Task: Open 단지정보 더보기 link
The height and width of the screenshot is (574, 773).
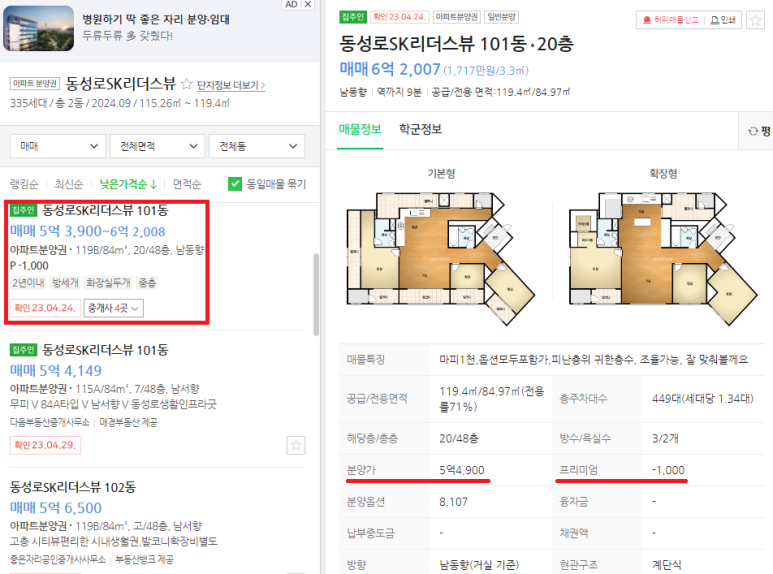Action: click(x=231, y=85)
